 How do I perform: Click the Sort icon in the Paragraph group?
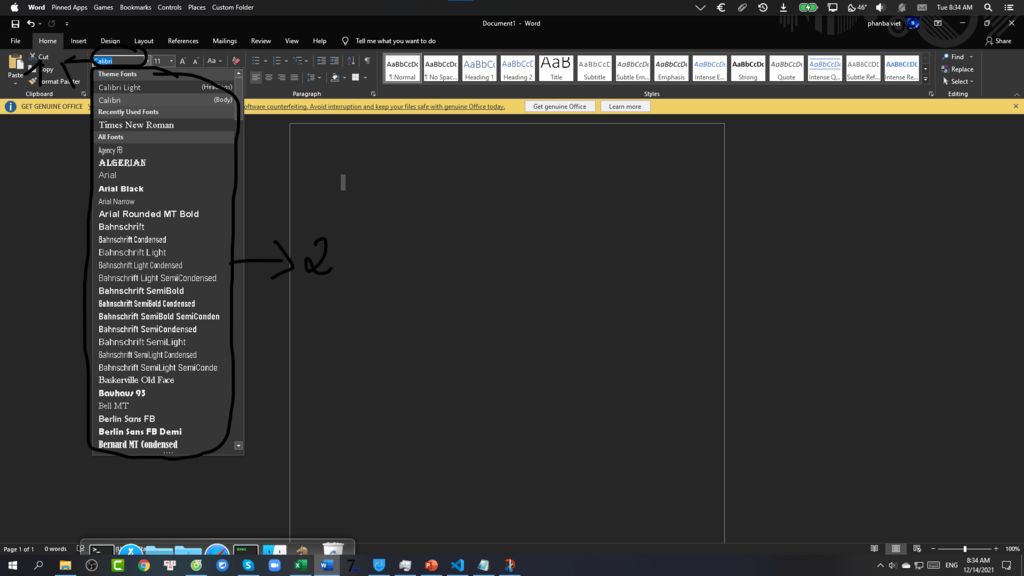(351, 61)
